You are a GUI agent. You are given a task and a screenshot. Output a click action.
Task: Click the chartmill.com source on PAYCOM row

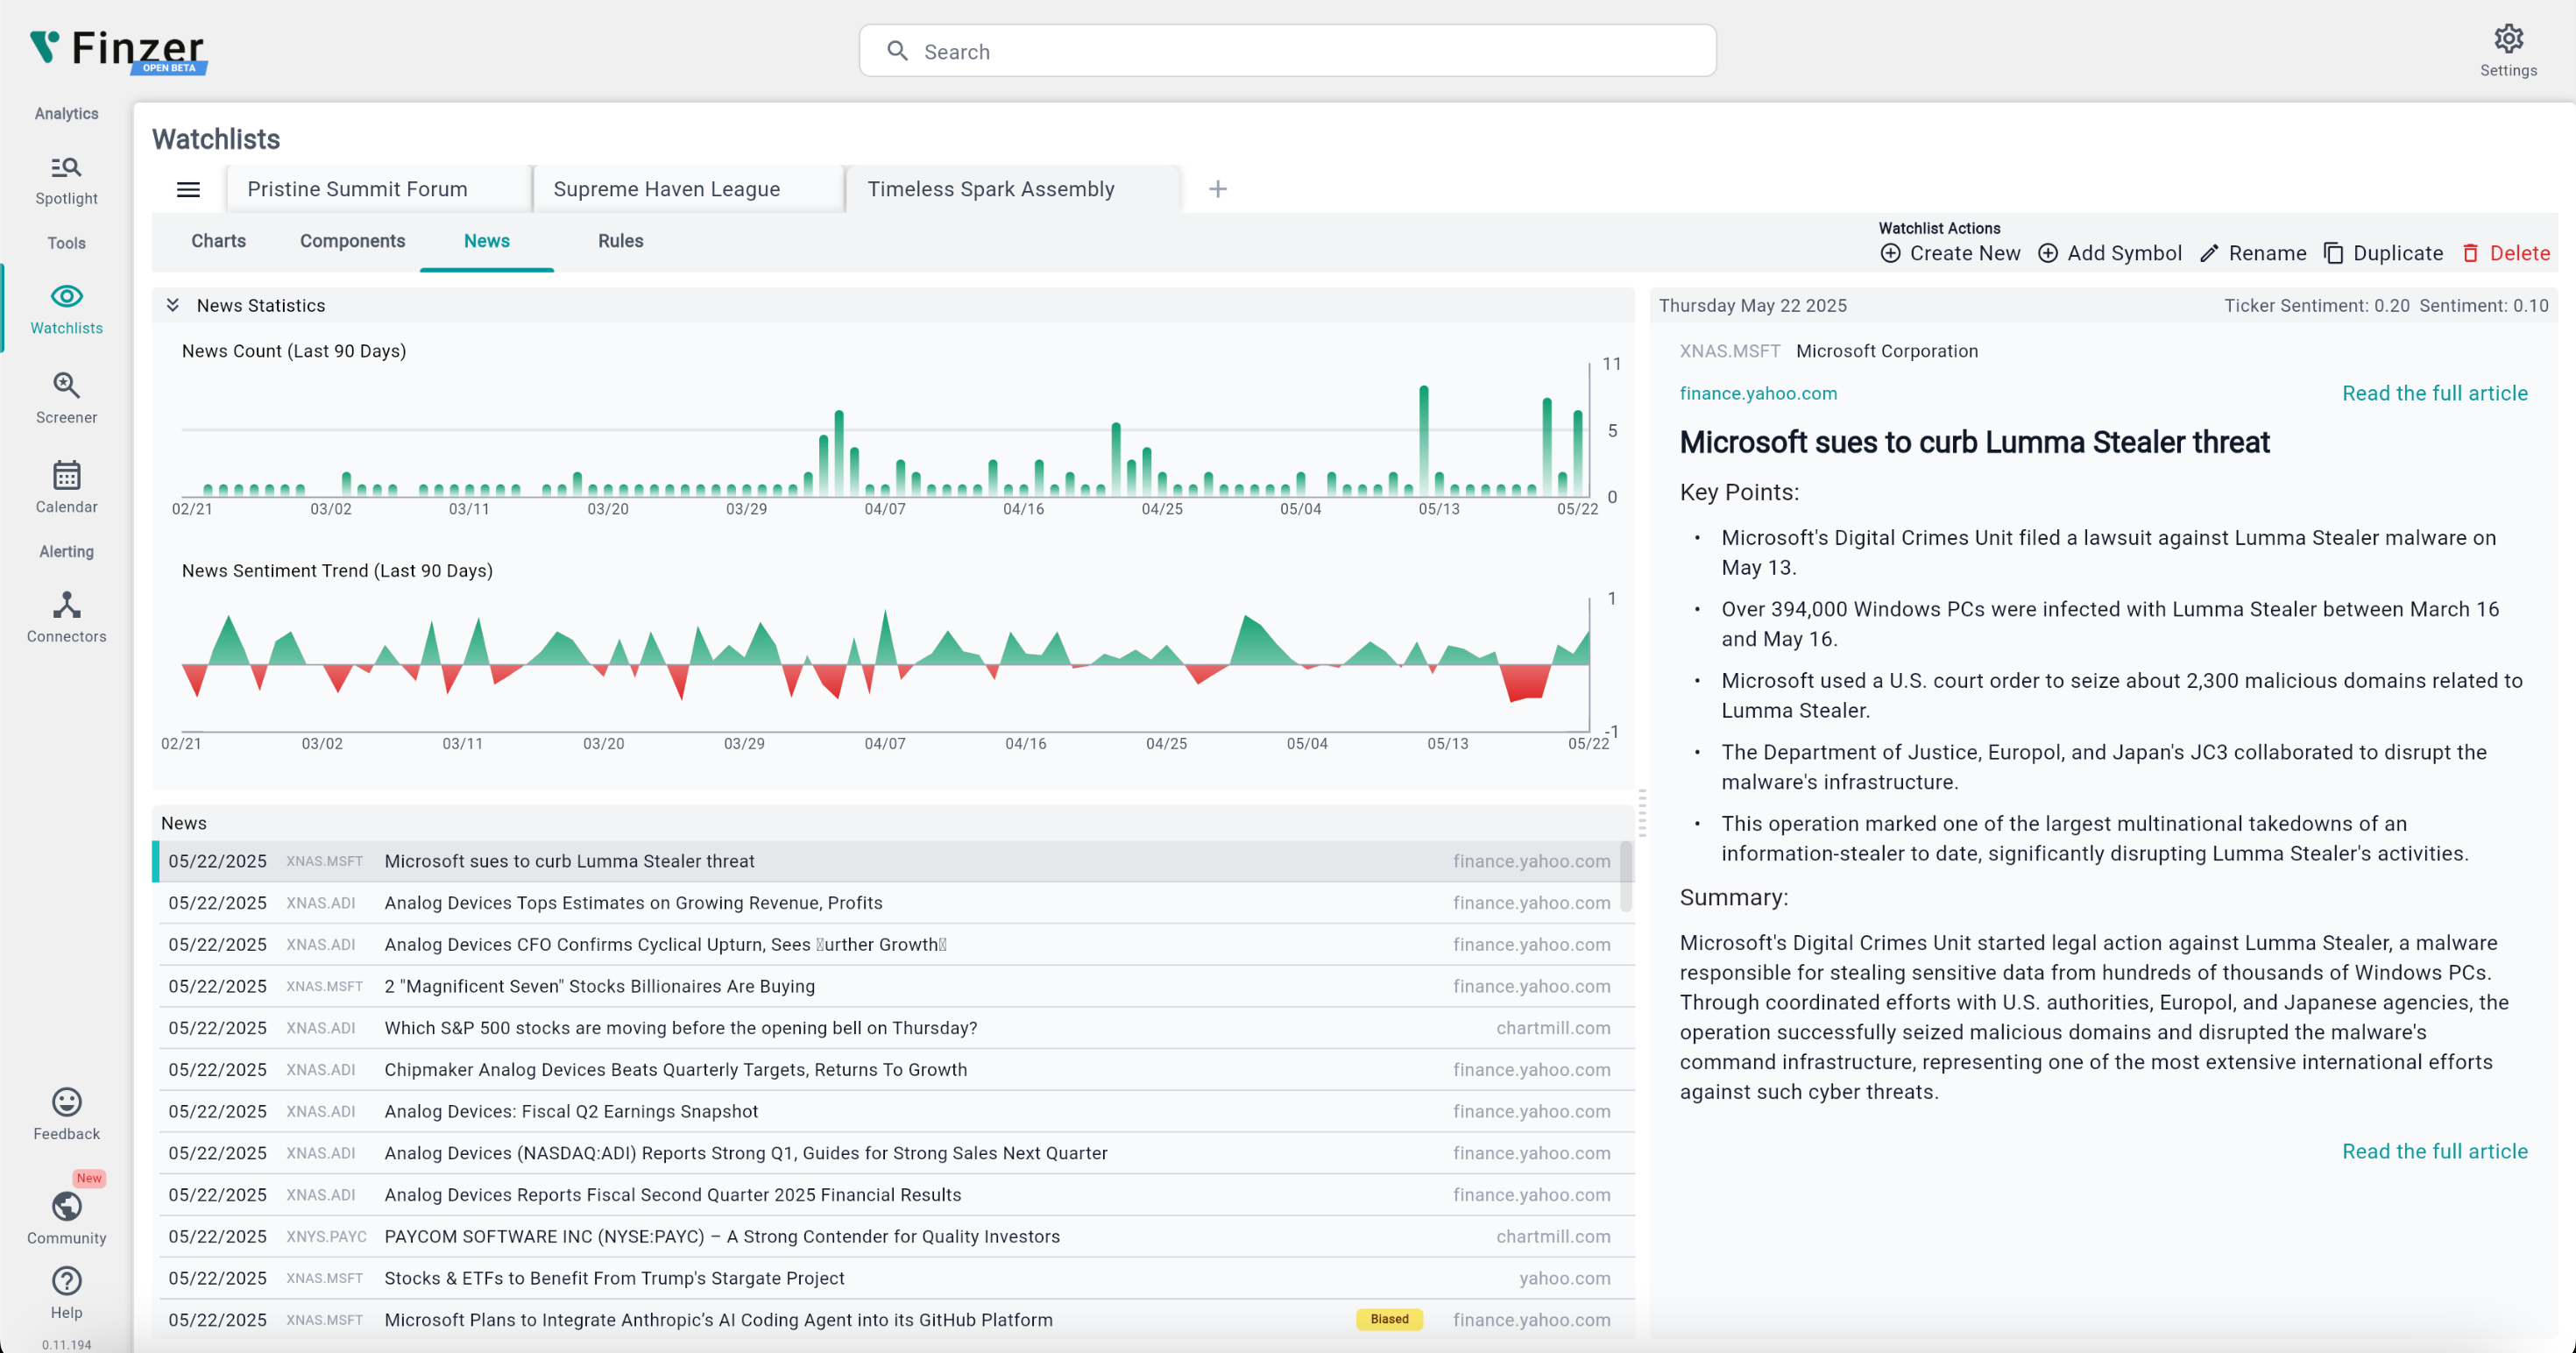click(1553, 1237)
